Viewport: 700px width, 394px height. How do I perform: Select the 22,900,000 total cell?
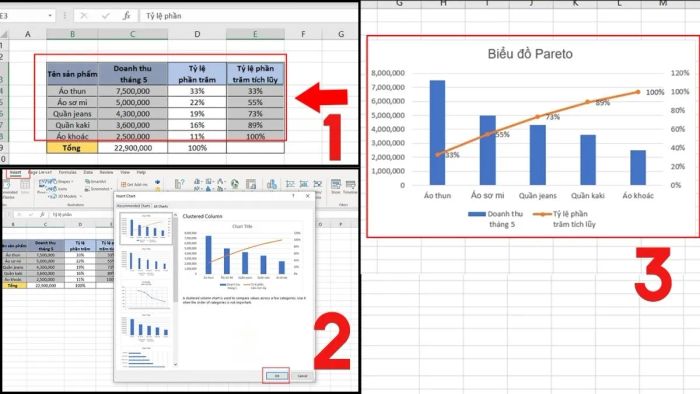point(133,148)
